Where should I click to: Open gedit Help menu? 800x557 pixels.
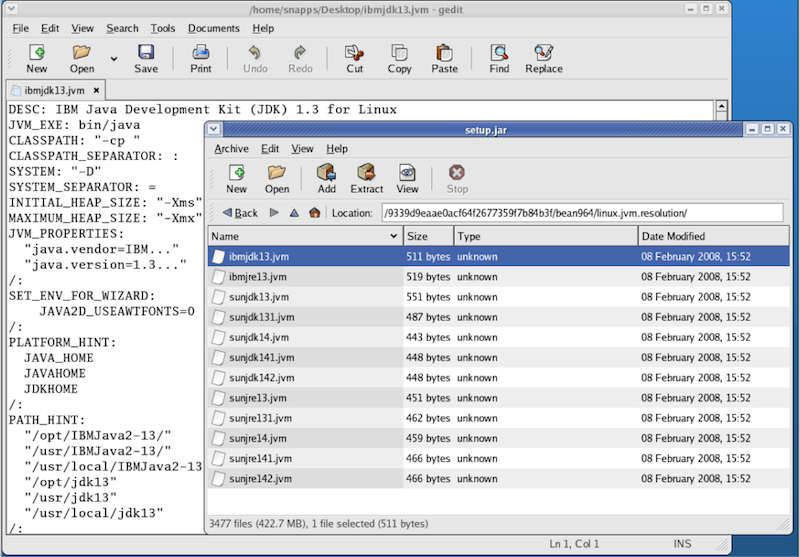[263, 28]
